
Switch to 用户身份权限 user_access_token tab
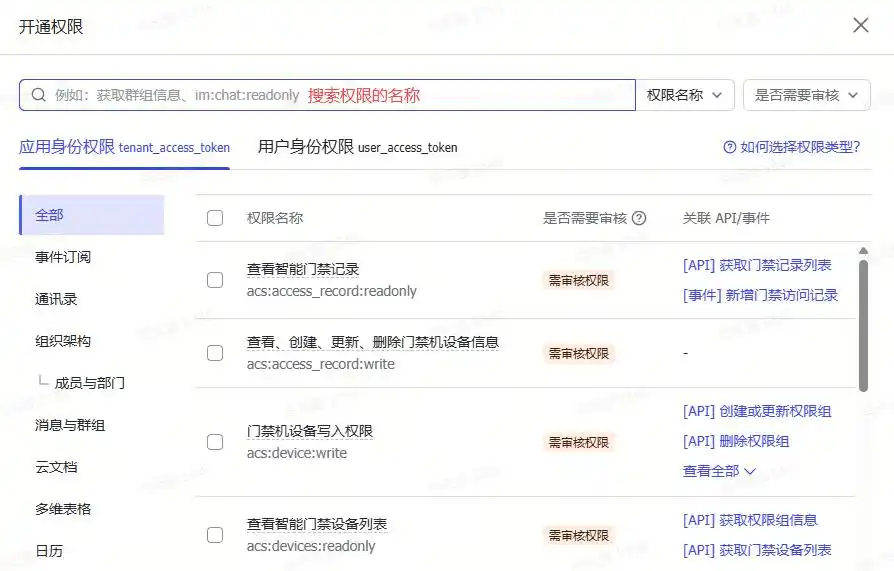click(357, 147)
